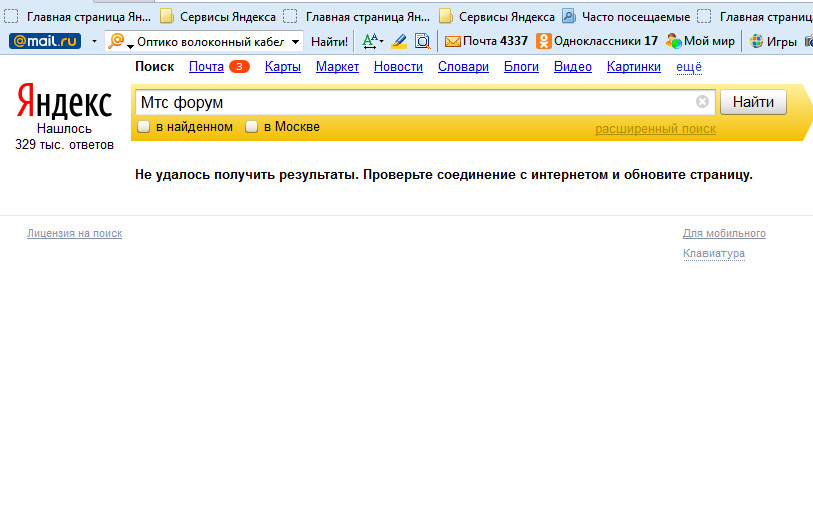Screen dimensions: 813x520
Task: Open the Картинки service link
Action: pos(634,67)
